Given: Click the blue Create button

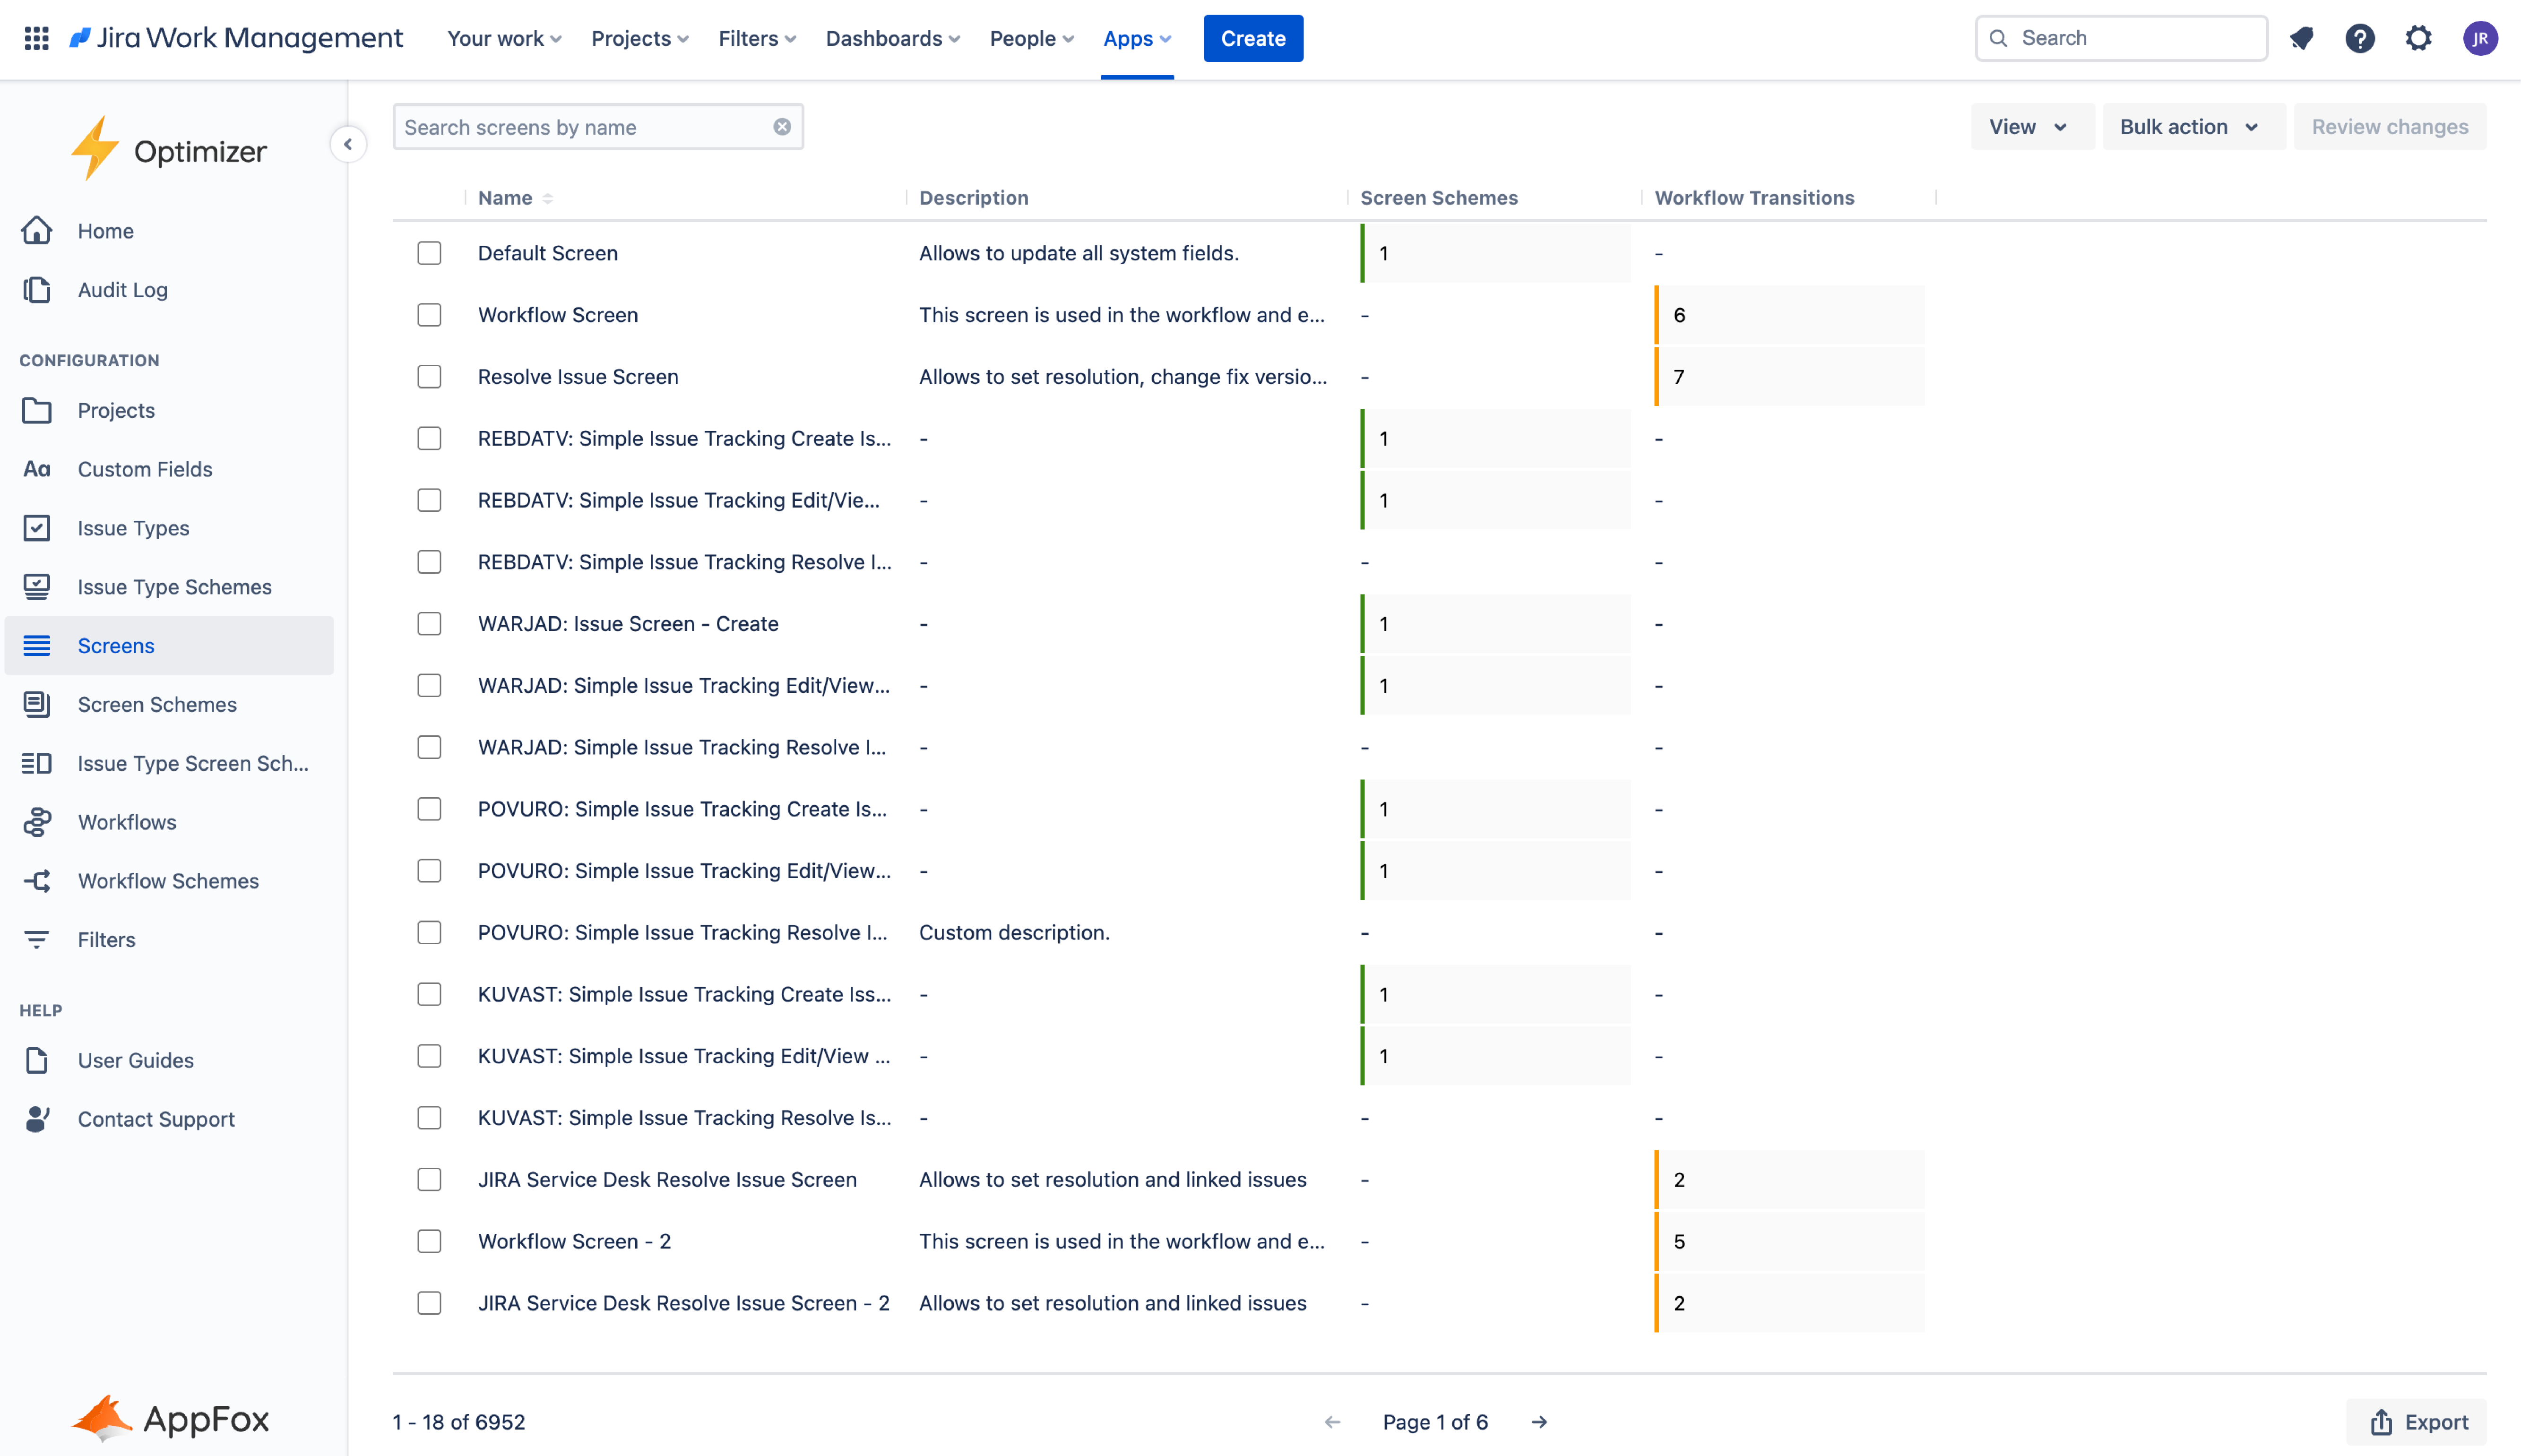Looking at the screenshot, I should [x=1252, y=38].
